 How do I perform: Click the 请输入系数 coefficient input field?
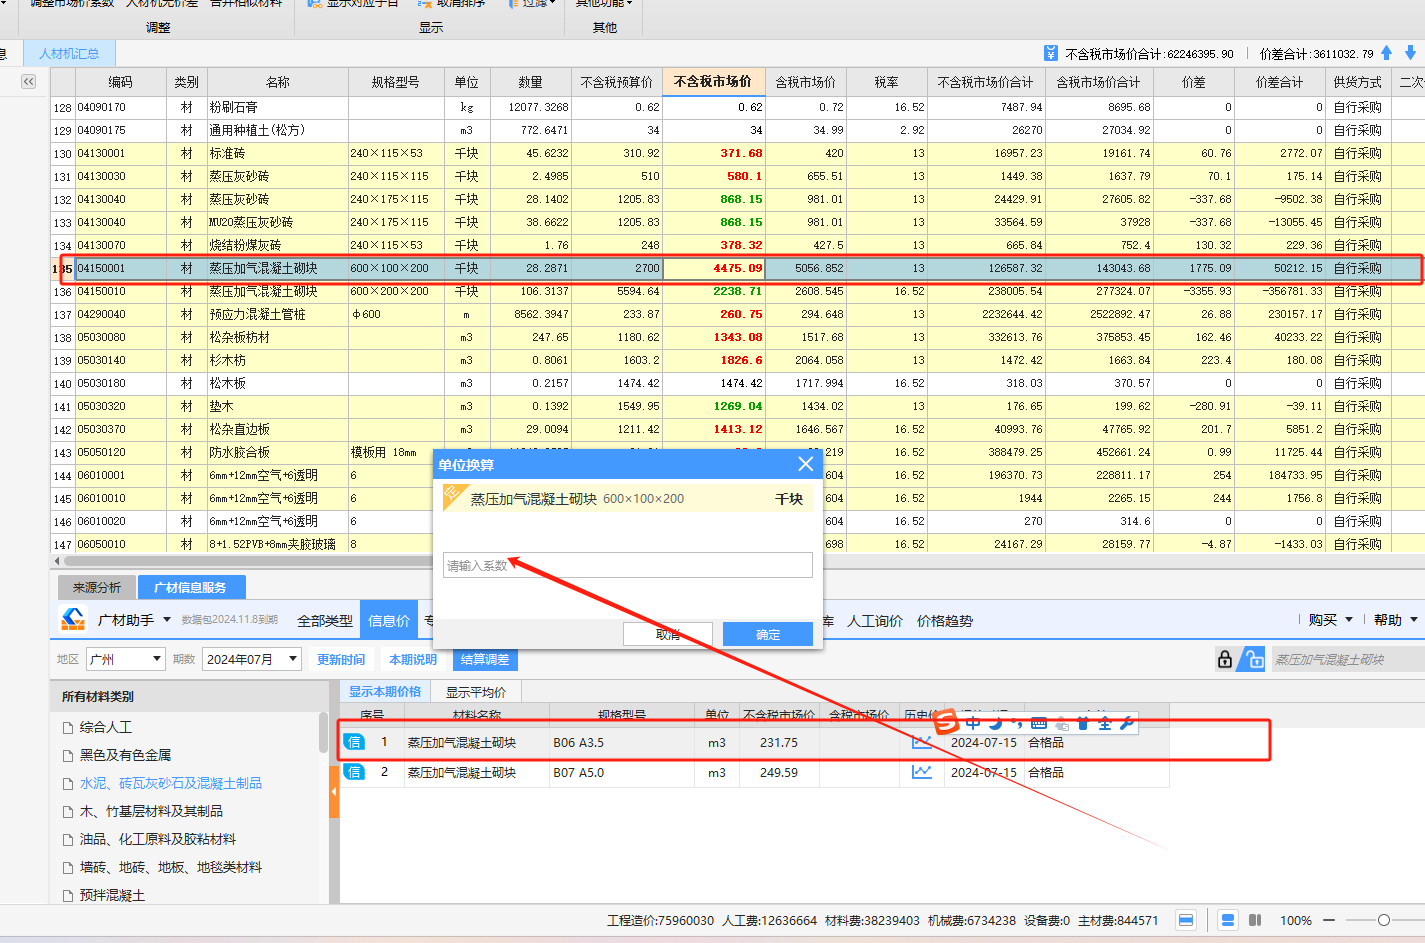tap(628, 565)
